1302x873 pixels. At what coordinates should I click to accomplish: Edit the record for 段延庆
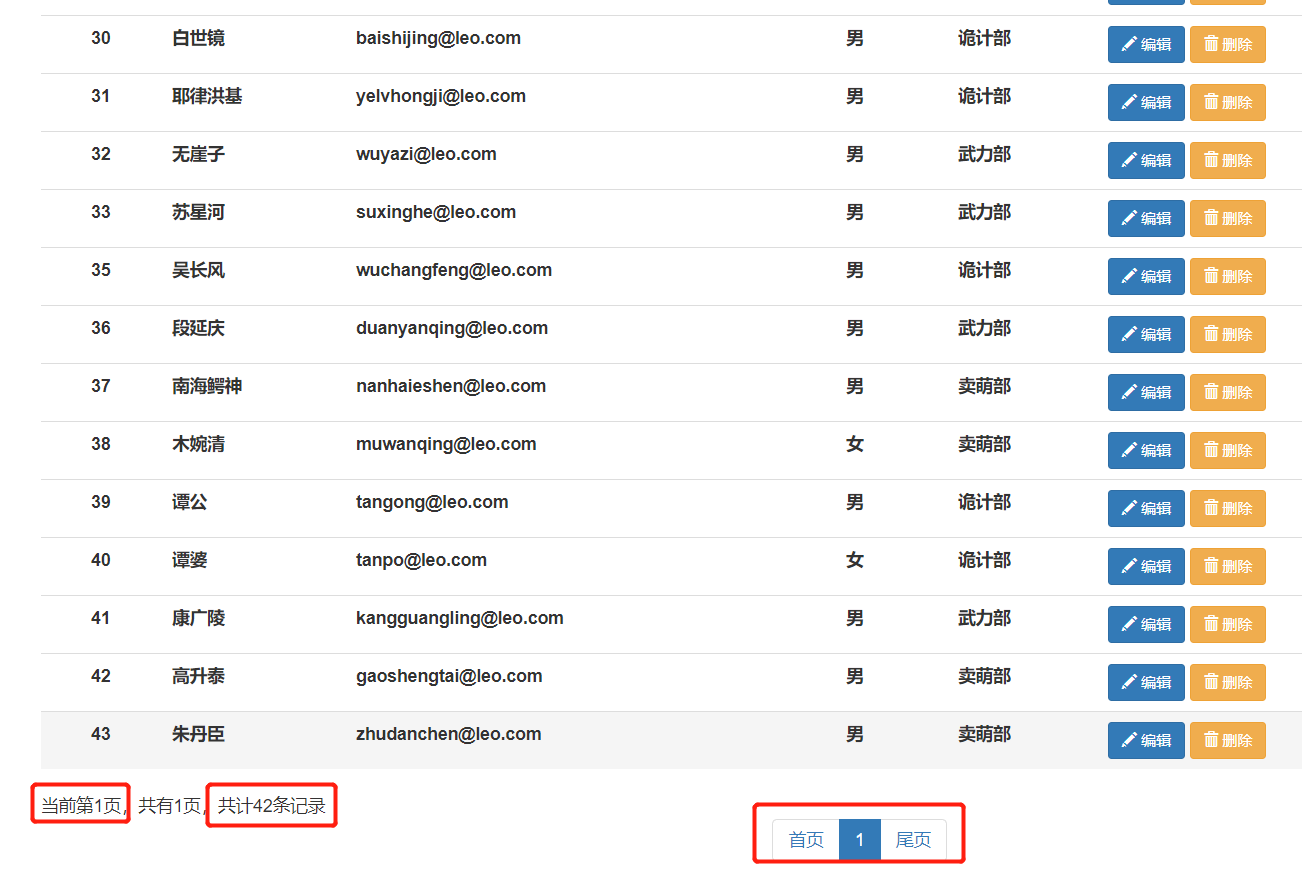pyautogui.click(x=1146, y=334)
